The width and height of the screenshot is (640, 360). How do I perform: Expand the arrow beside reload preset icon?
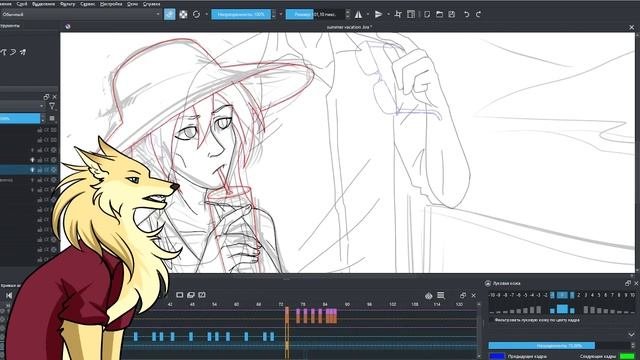click(207, 14)
